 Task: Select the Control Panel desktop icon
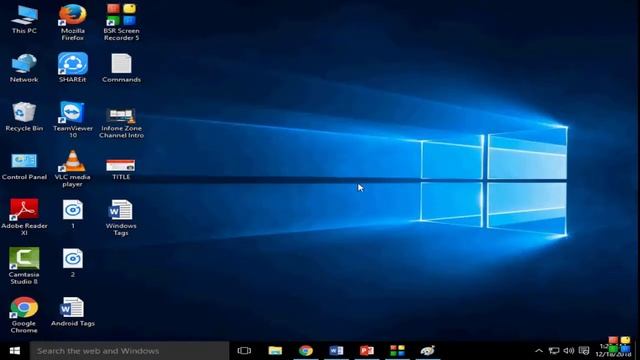click(x=24, y=167)
